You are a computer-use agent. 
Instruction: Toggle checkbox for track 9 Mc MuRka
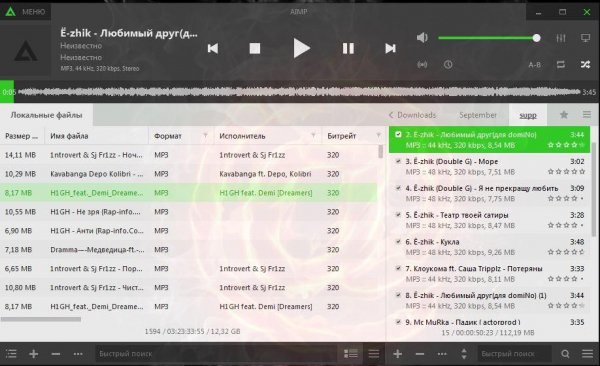tap(398, 322)
